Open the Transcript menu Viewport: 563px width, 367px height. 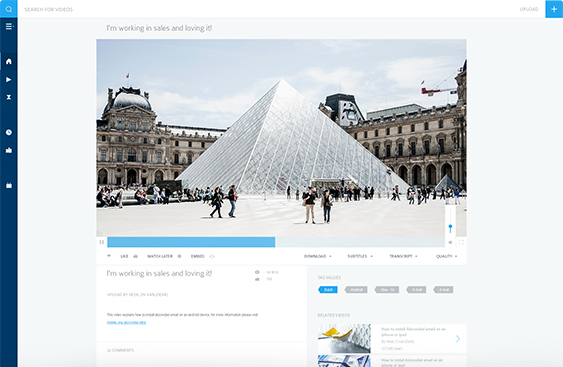[x=403, y=256]
